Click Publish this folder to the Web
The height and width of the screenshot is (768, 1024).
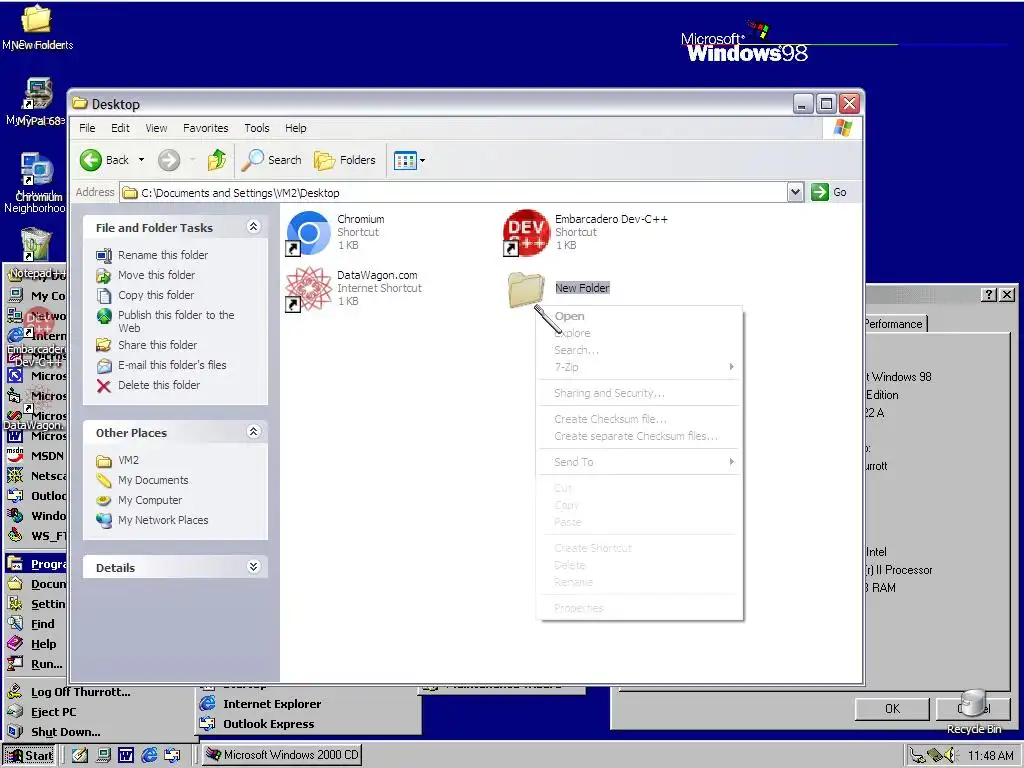click(176, 321)
